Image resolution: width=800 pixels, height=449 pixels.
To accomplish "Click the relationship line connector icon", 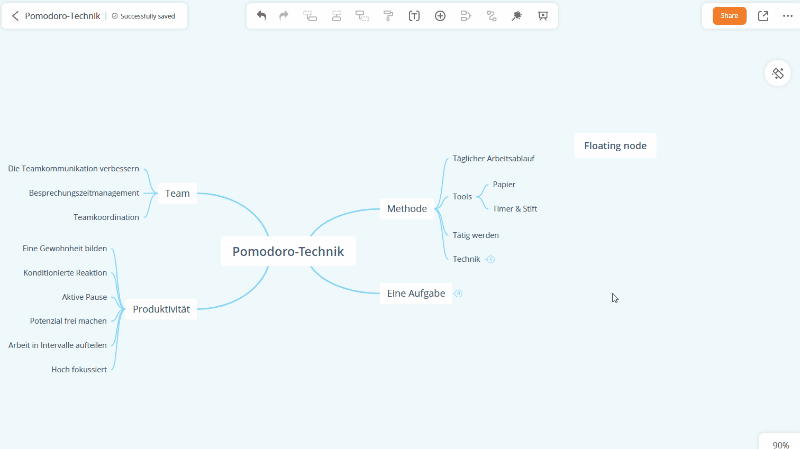I will pyautogui.click(x=491, y=16).
